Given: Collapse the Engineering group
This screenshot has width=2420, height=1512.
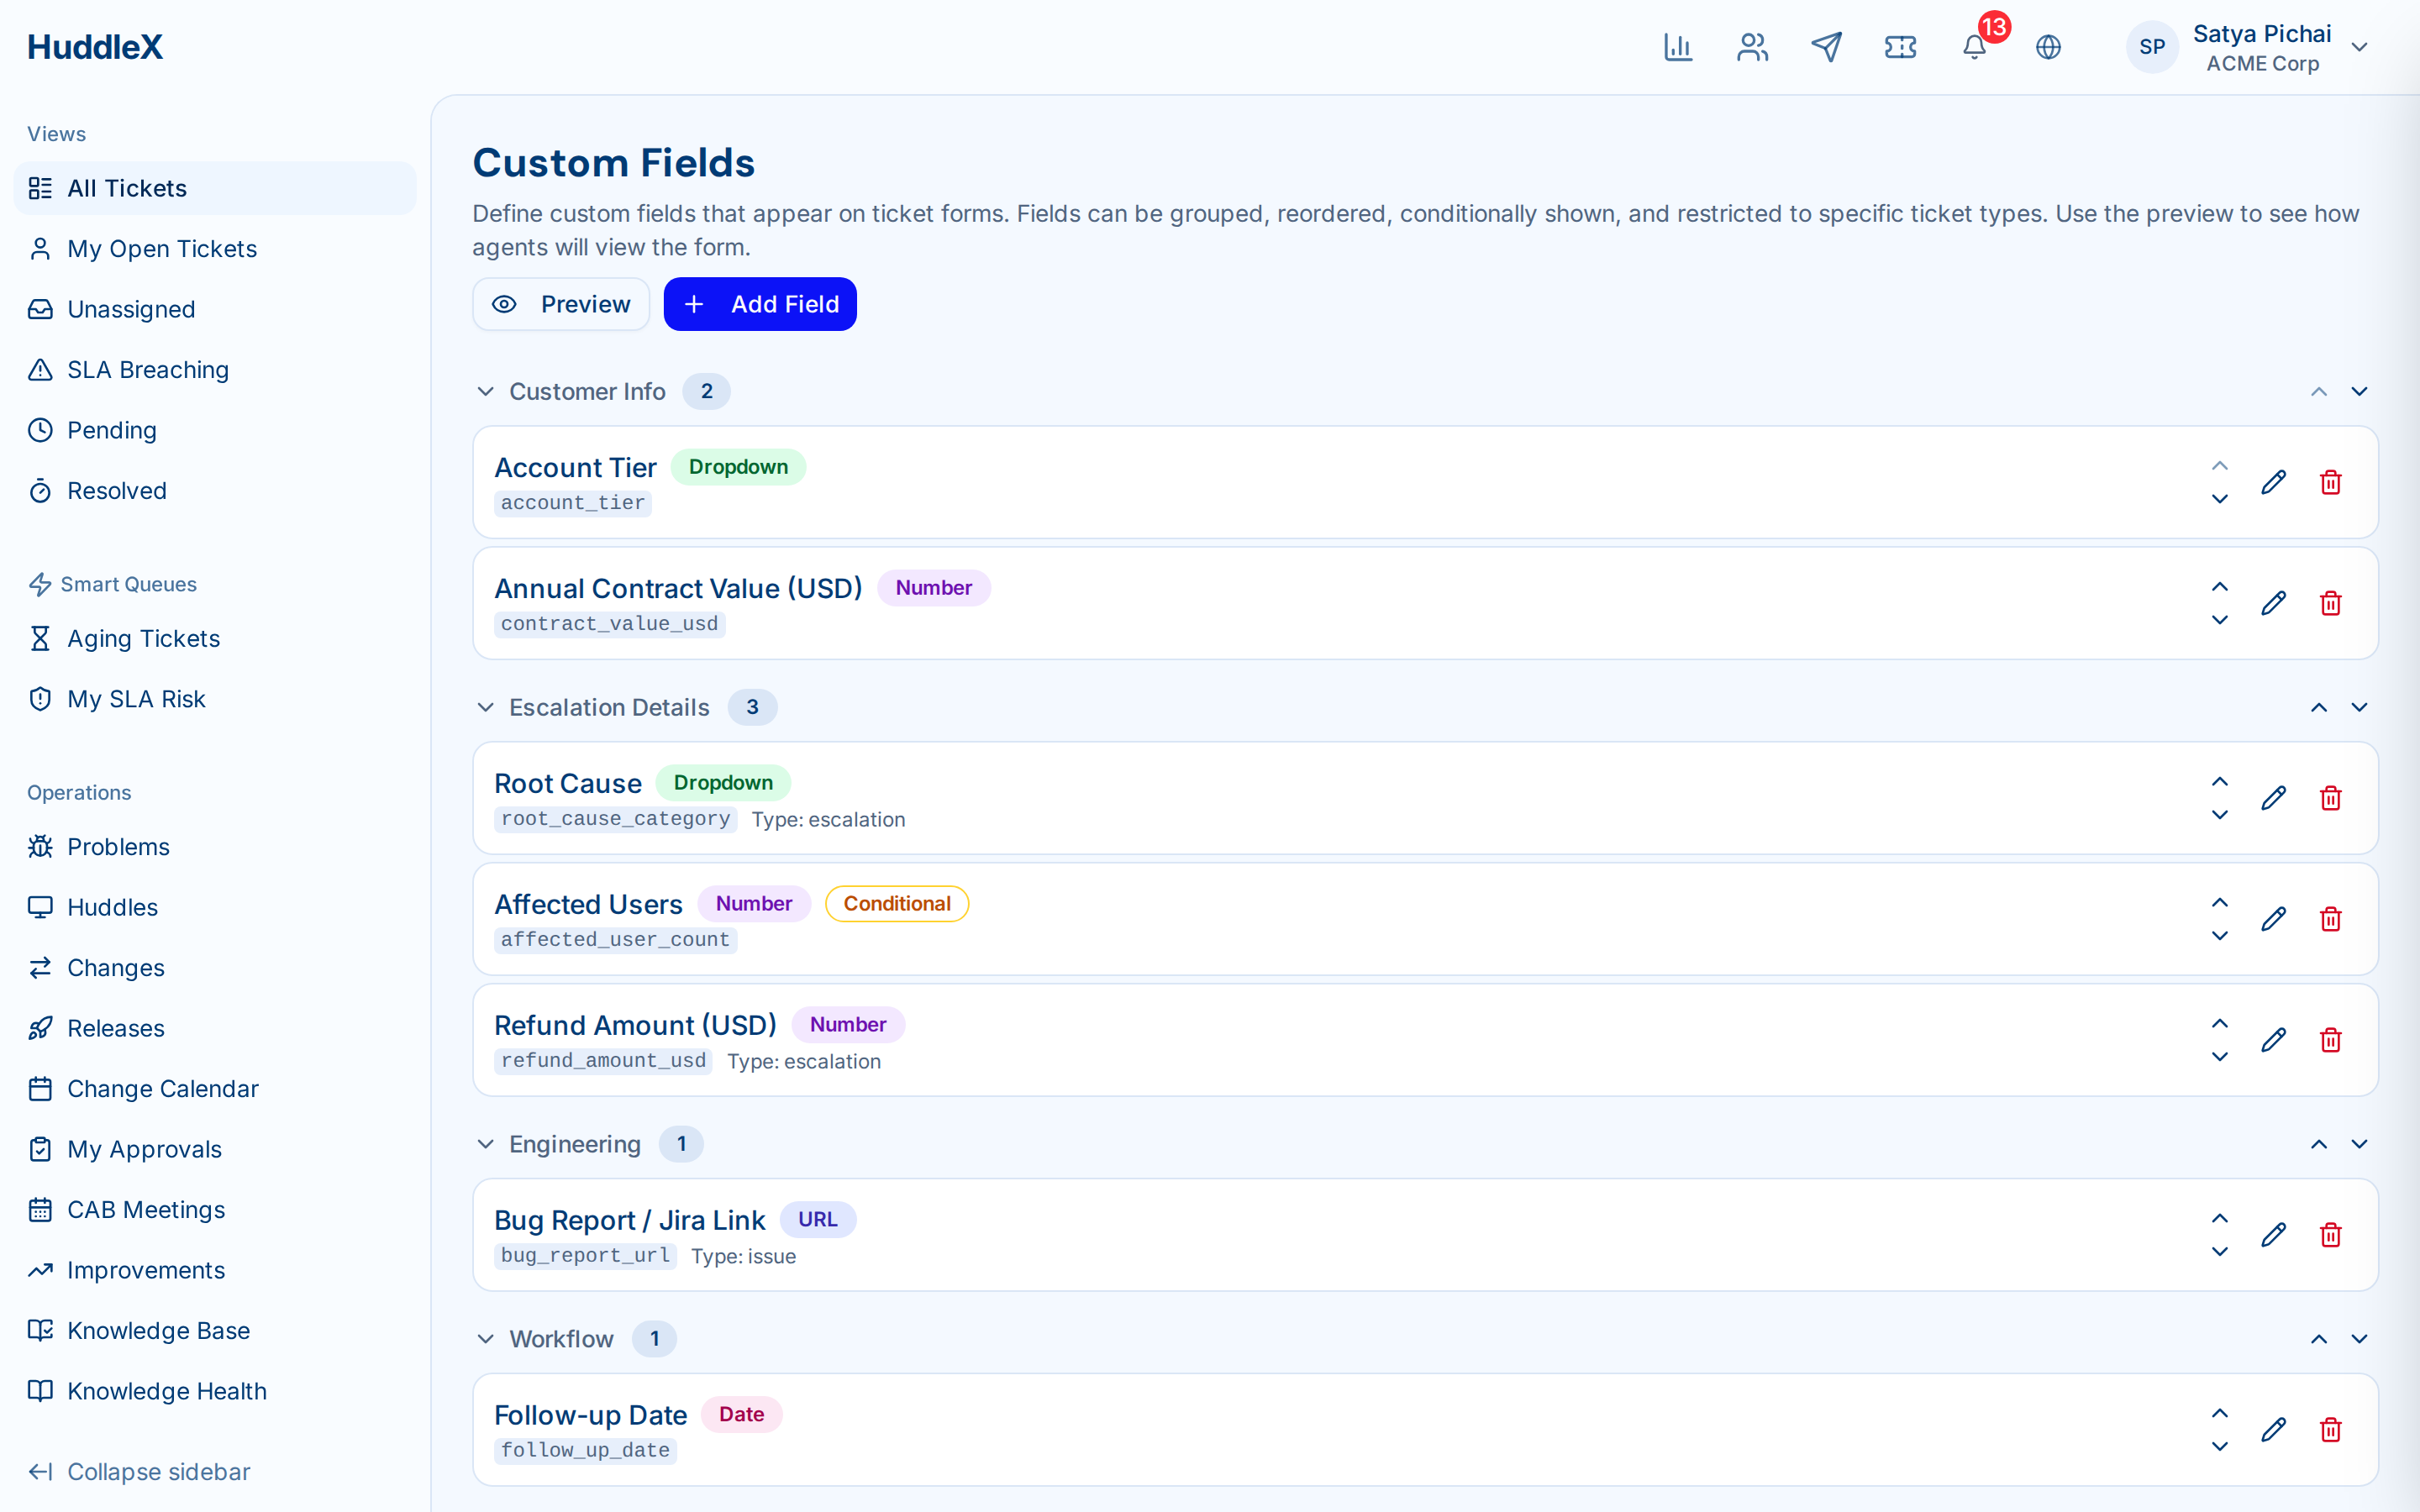Looking at the screenshot, I should coord(485,1144).
